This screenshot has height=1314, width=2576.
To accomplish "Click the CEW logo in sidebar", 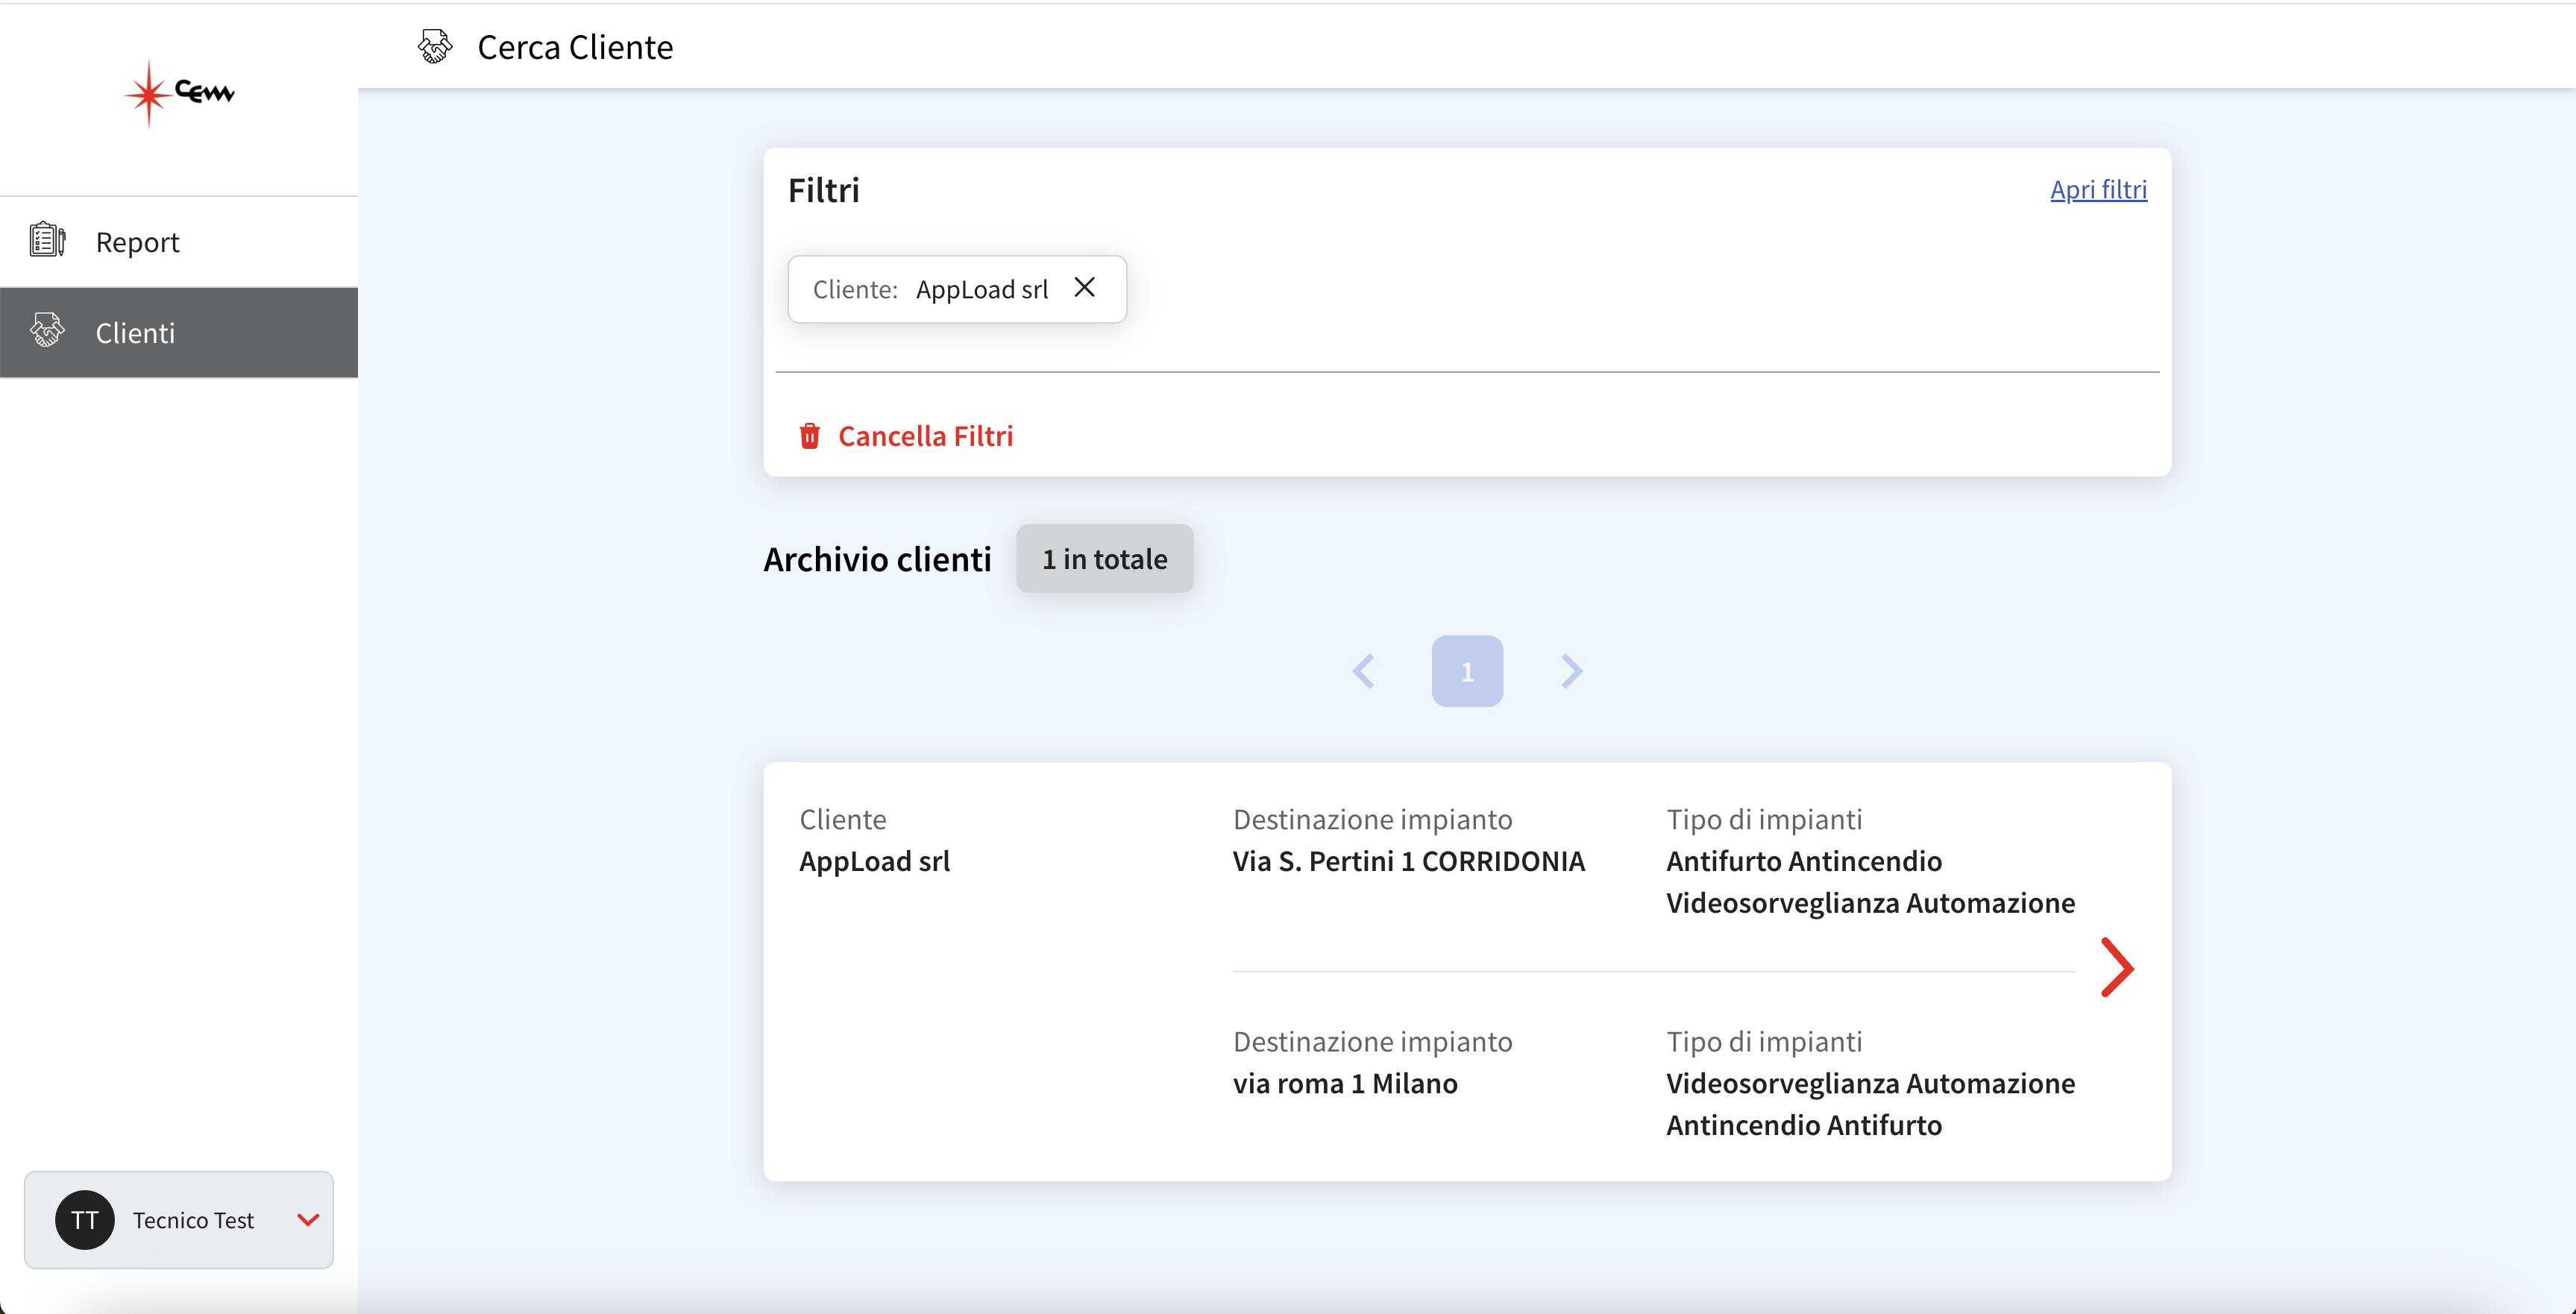I will coord(180,93).
